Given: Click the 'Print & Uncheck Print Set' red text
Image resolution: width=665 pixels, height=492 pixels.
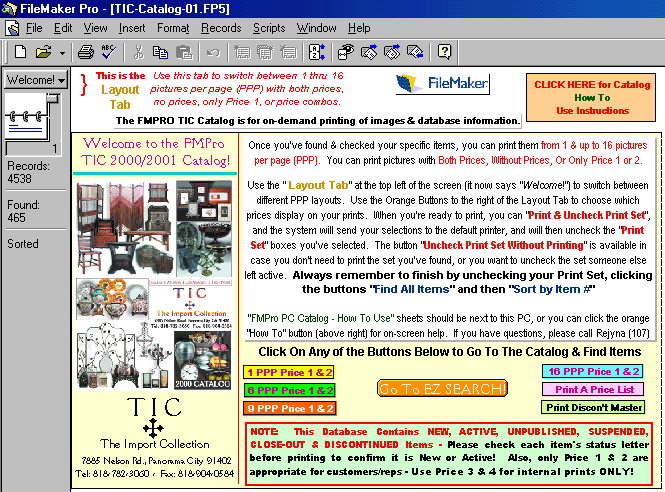Looking at the screenshot, I should coord(587,215).
